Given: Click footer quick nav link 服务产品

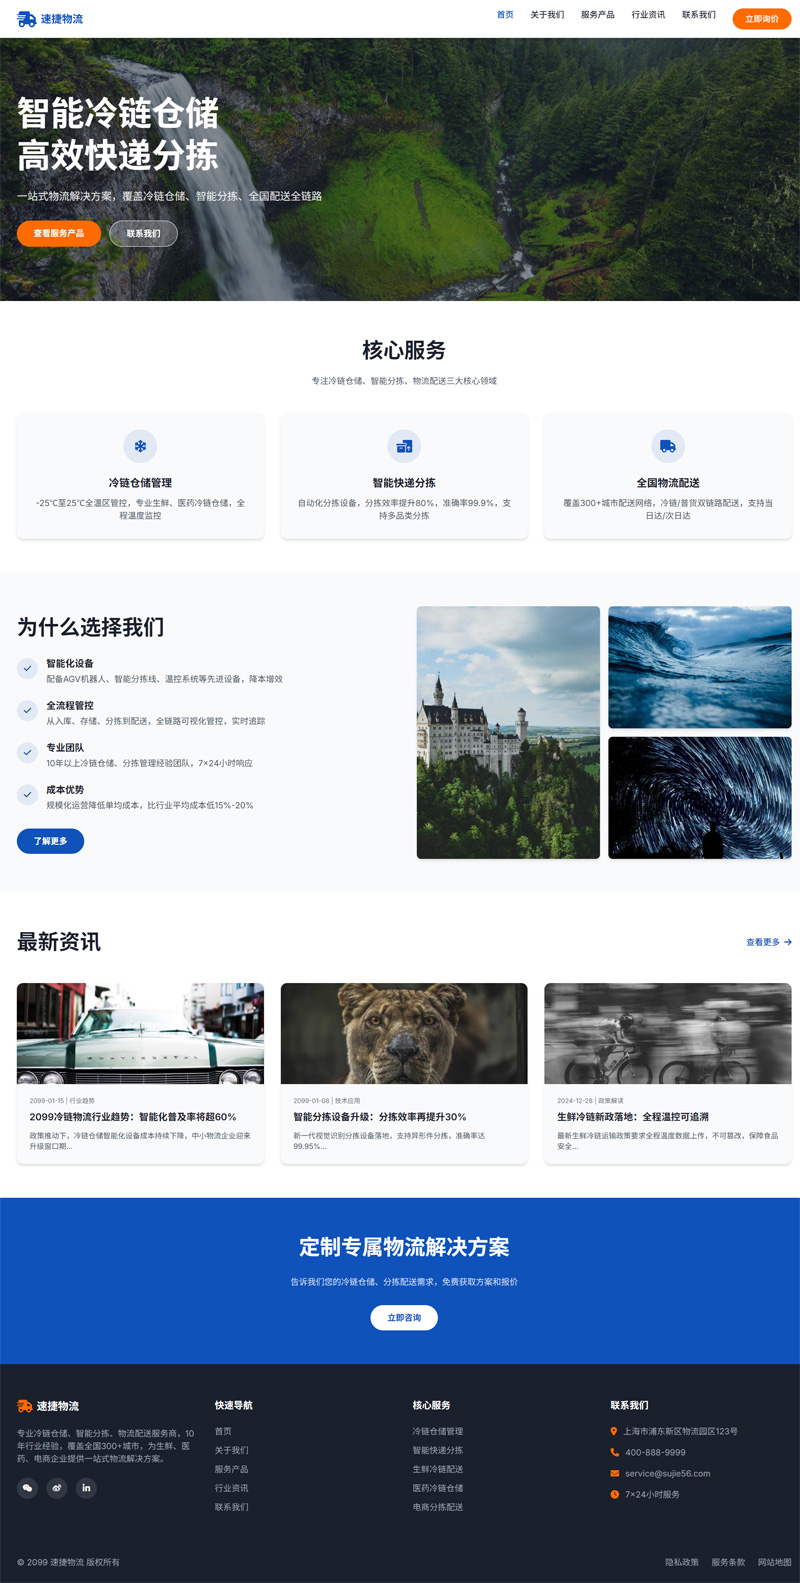Looking at the screenshot, I should (x=232, y=1469).
